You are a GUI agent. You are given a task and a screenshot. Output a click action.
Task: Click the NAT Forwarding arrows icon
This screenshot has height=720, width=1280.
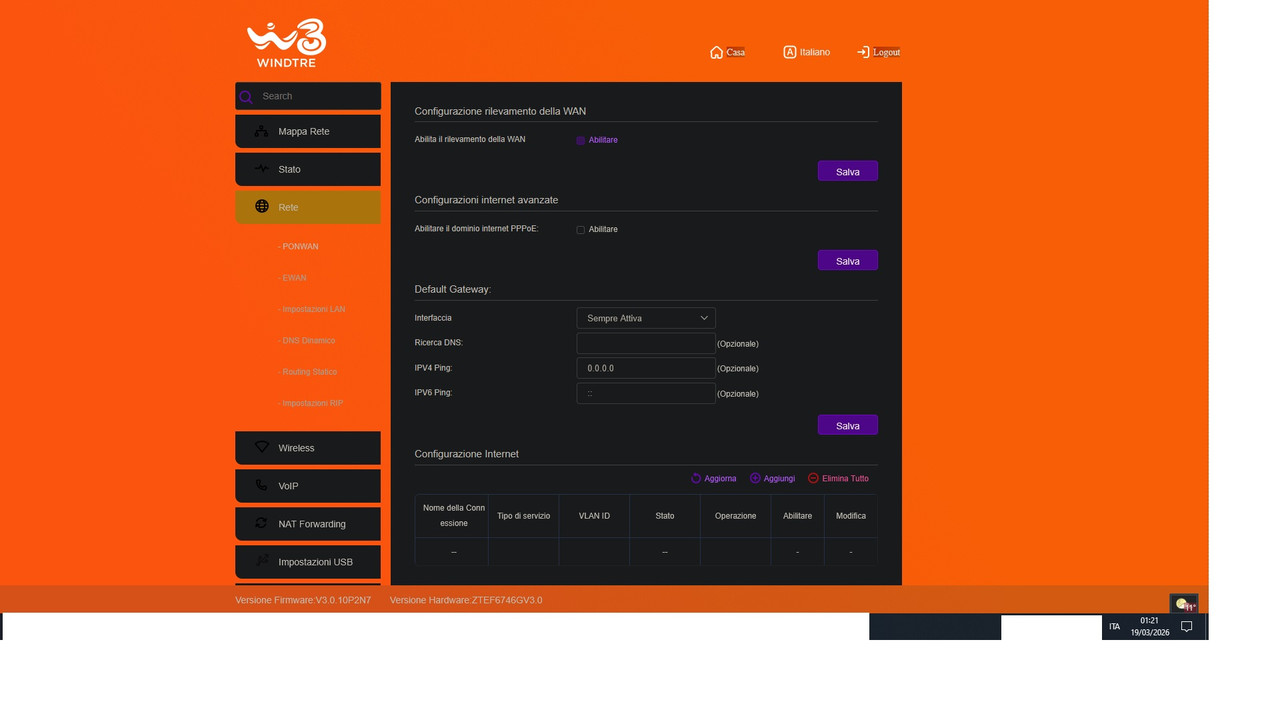pyautogui.click(x=262, y=523)
